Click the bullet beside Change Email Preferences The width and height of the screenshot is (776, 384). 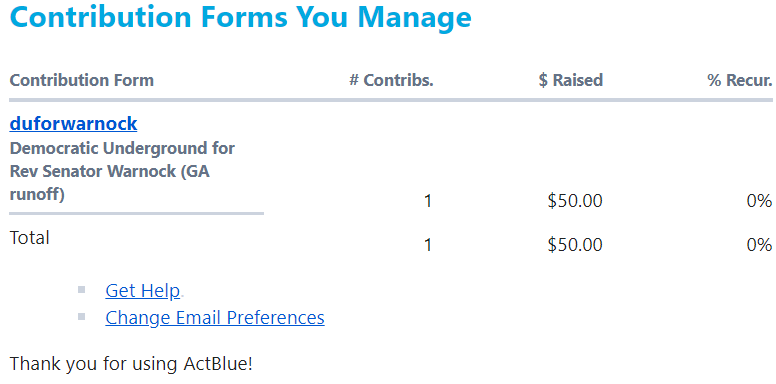pyautogui.click(x=82, y=316)
